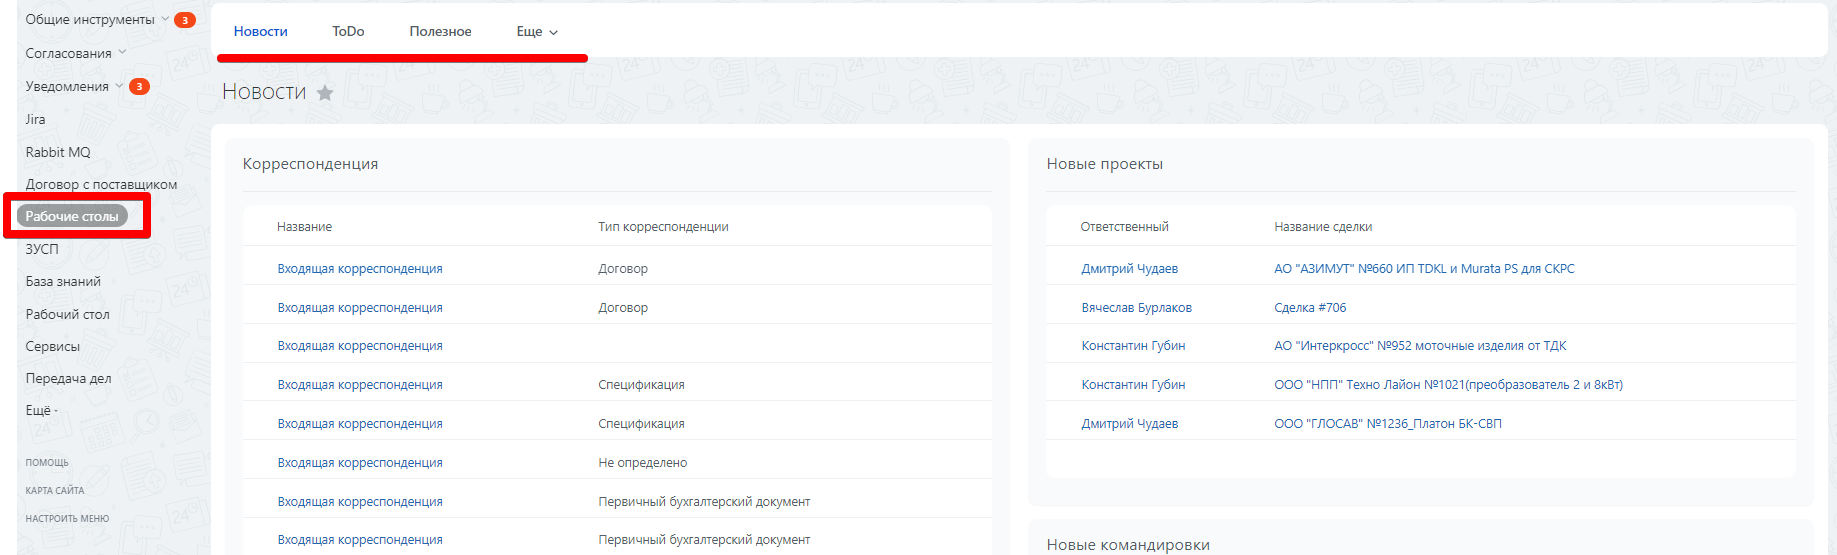Viewport: 1837px width, 555px height.
Task: Click the Общие инструменты red counter badge
Action: coord(185,20)
